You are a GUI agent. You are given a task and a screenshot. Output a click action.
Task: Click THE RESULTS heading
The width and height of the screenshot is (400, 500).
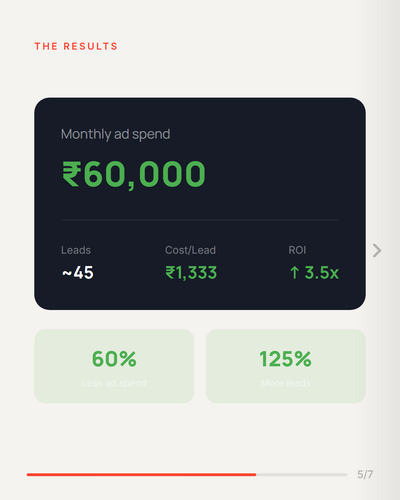point(76,46)
